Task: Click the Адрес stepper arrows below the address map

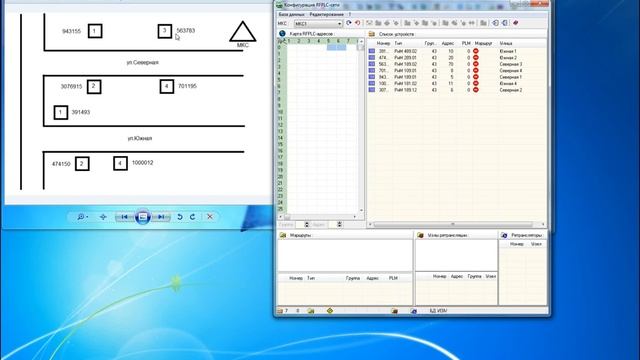Action: click(x=339, y=224)
